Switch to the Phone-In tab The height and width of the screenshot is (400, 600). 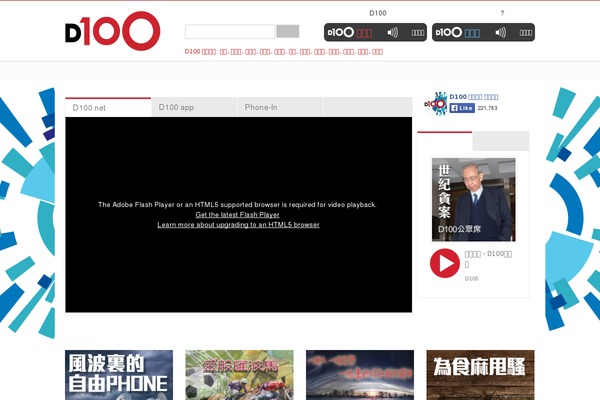(280, 107)
